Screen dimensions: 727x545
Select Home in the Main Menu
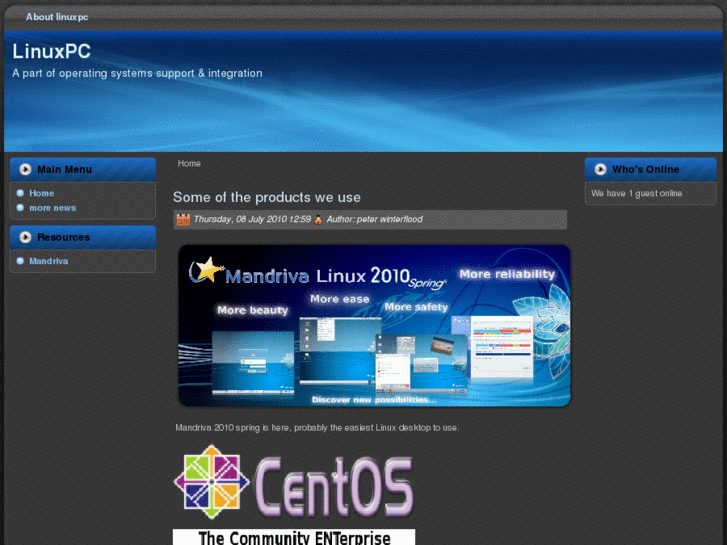point(41,193)
